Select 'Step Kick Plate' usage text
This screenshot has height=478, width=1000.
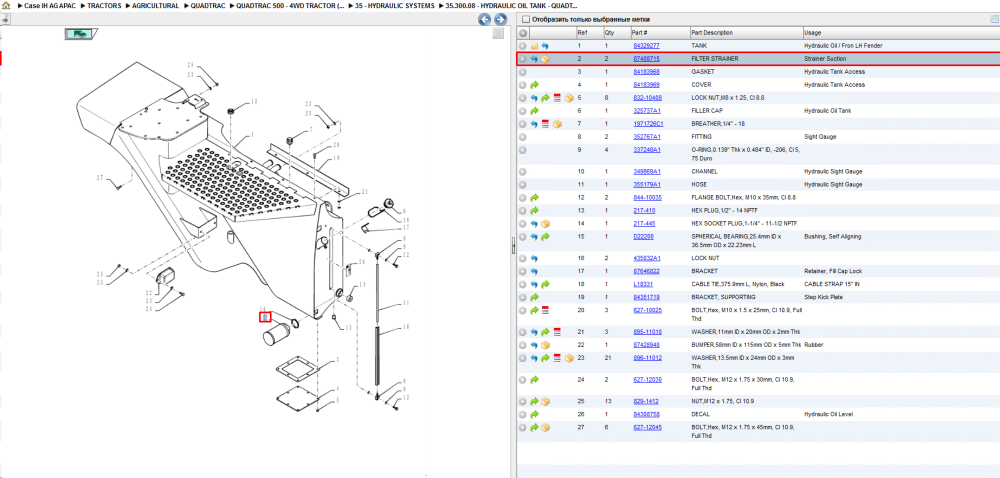823,297
